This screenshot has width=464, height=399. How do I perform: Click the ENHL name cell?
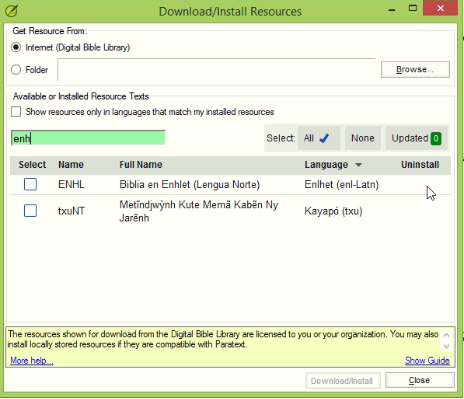coord(71,184)
